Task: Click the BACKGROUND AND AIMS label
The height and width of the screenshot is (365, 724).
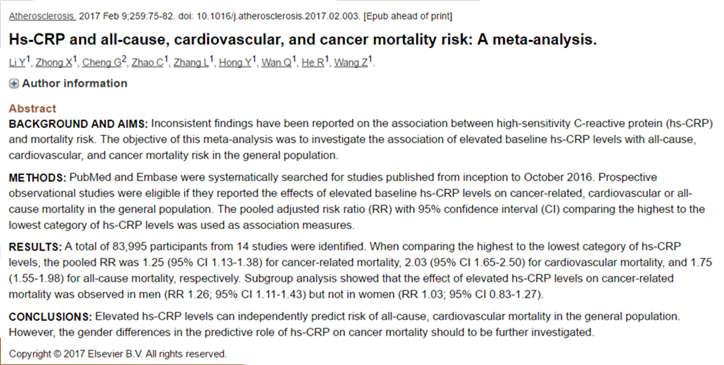Action: pos(78,124)
